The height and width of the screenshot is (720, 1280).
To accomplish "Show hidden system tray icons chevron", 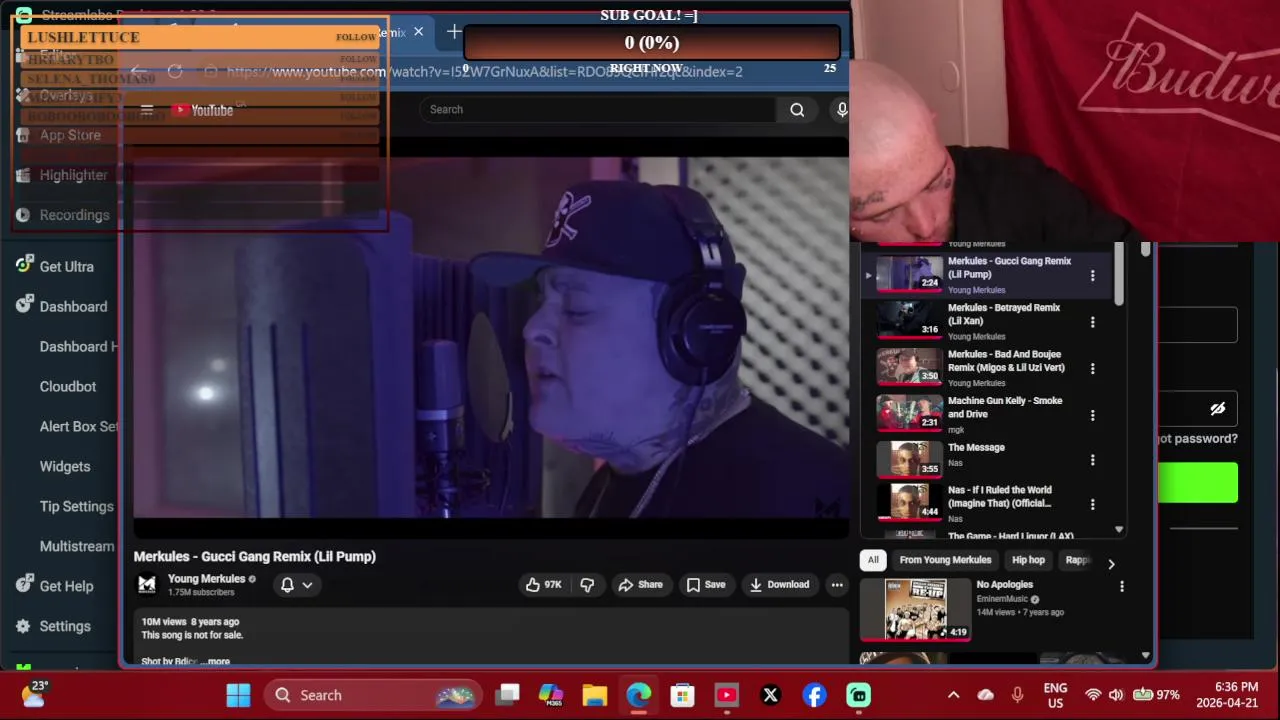I will click(953, 695).
